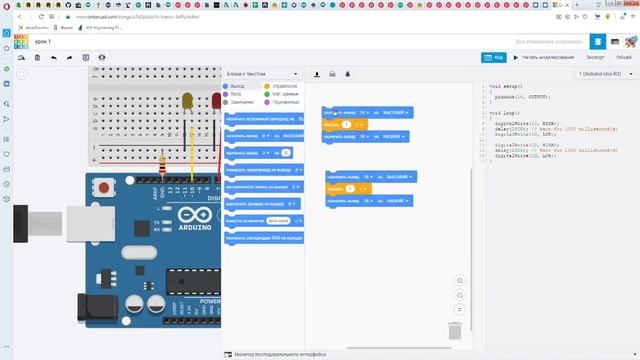Open pin dropdown on the first 'высокий' workspace block

tap(364, 113)
